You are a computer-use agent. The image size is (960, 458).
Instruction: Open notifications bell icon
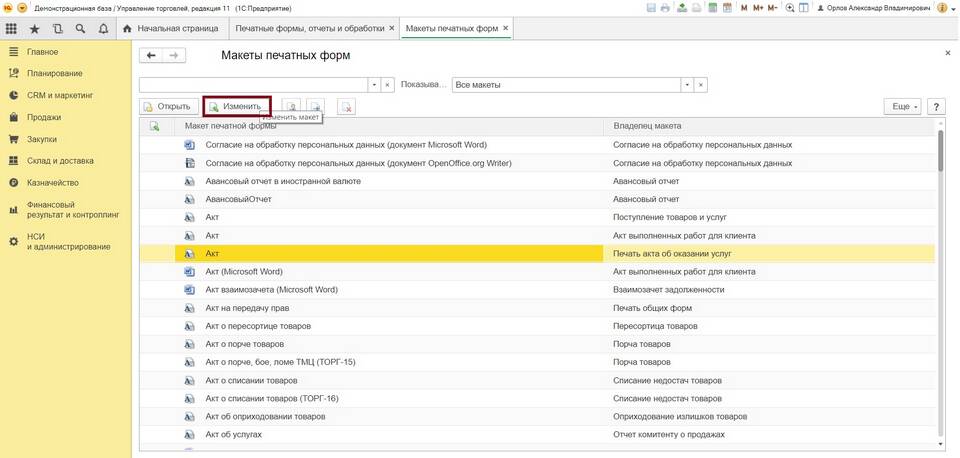click(104, 29)
